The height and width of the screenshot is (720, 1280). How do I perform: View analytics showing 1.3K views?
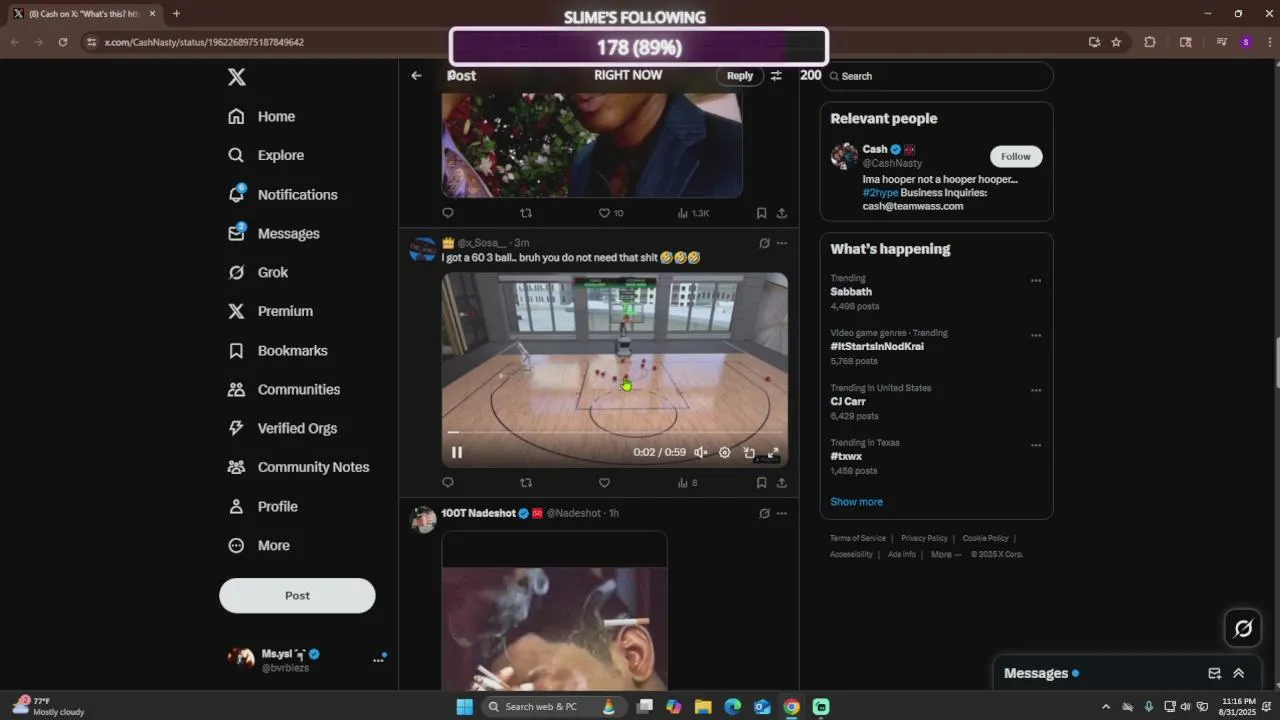click(x=693, y=213)
